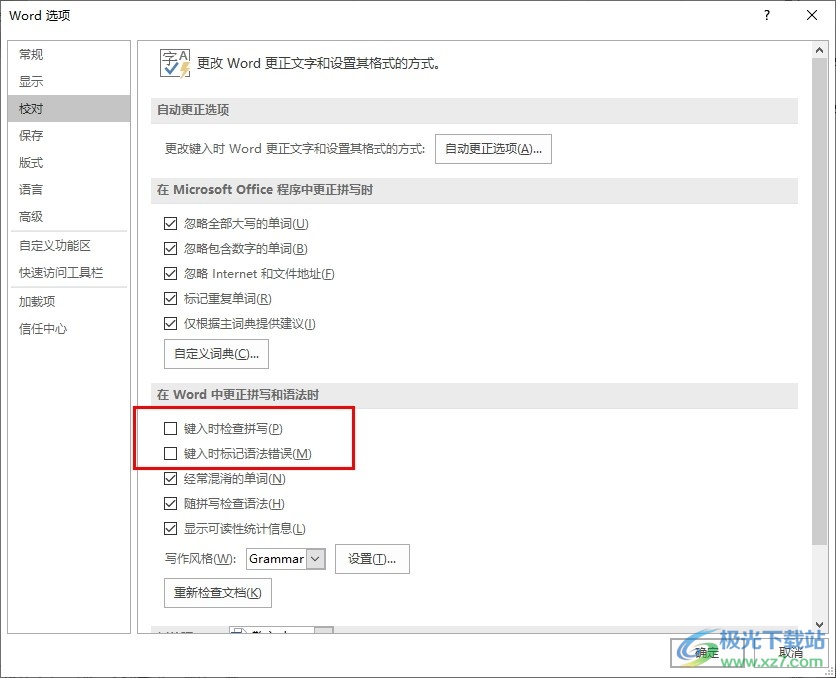Click the 自动更正选项(A)... button
836x678 pixels.
click(493, 149)
